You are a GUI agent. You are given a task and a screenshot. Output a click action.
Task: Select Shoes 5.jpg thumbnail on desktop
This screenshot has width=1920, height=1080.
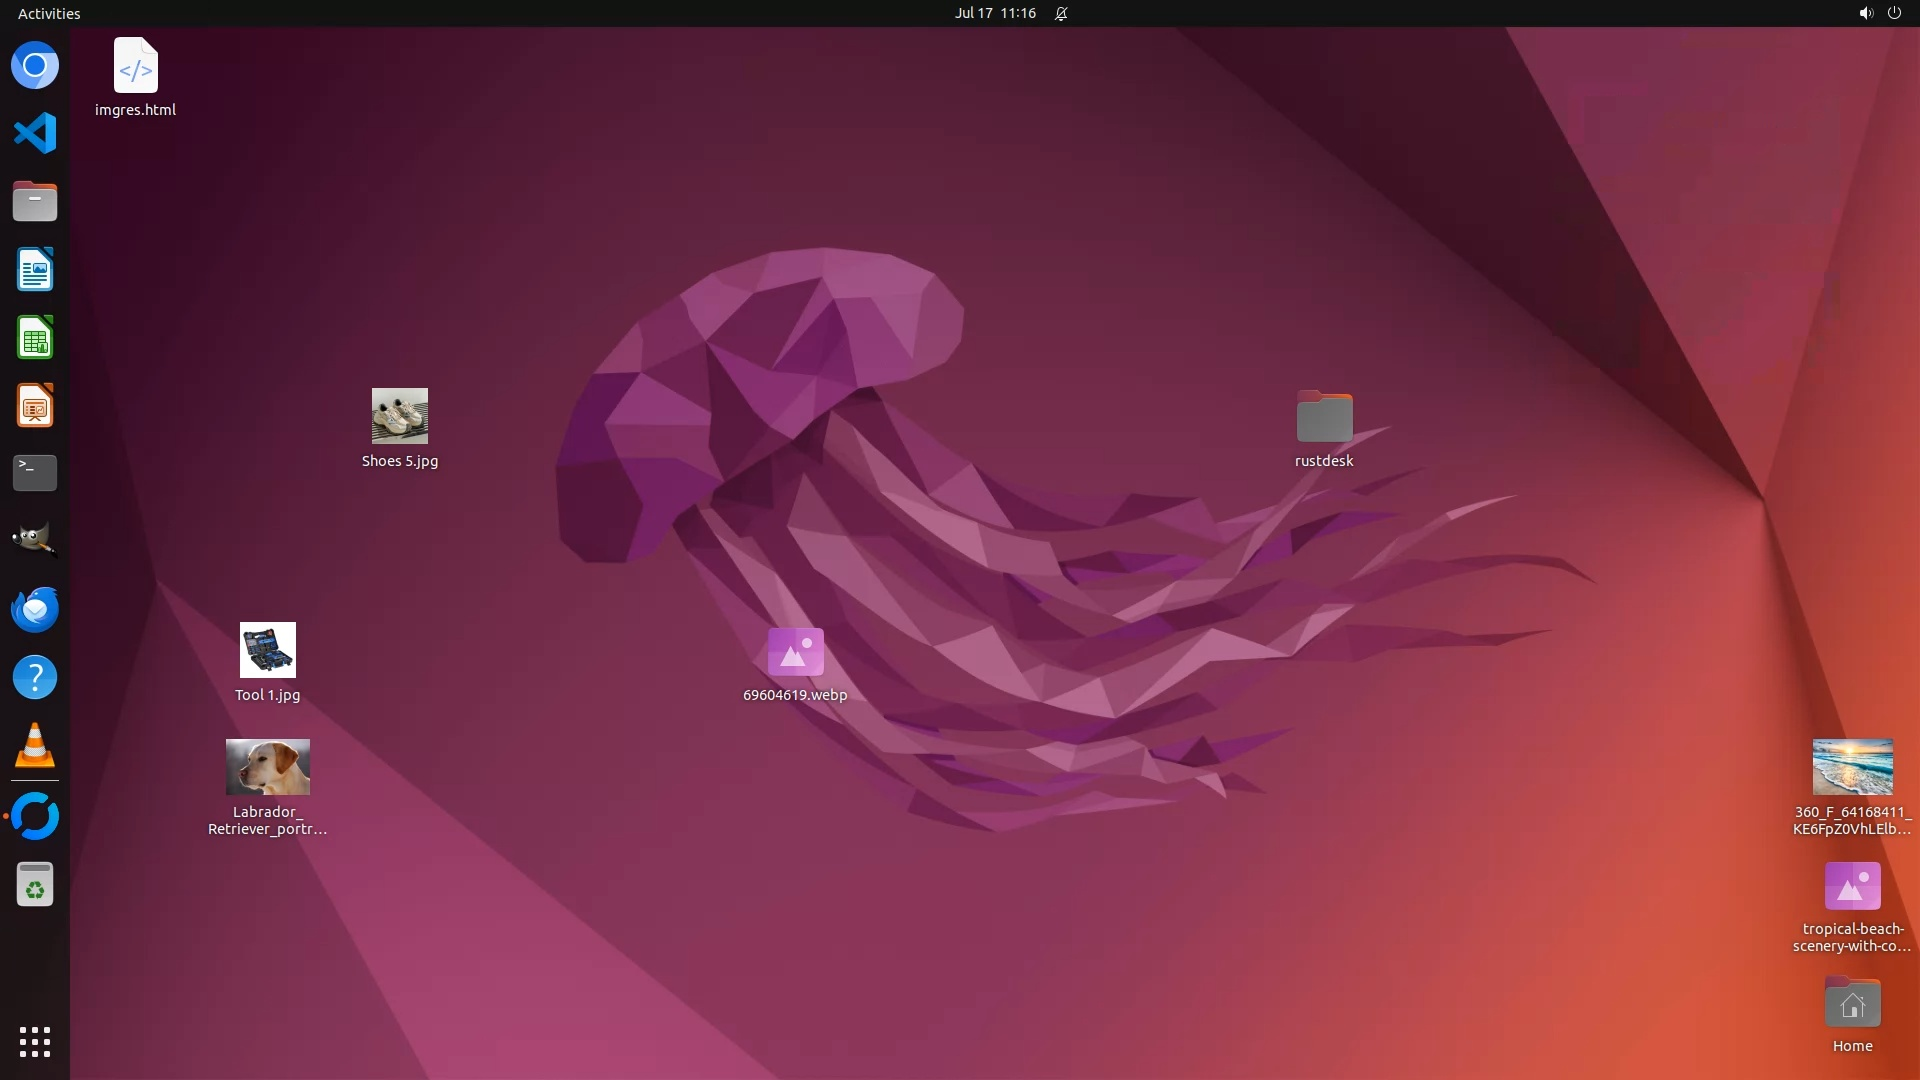click(x=400, y=416)
